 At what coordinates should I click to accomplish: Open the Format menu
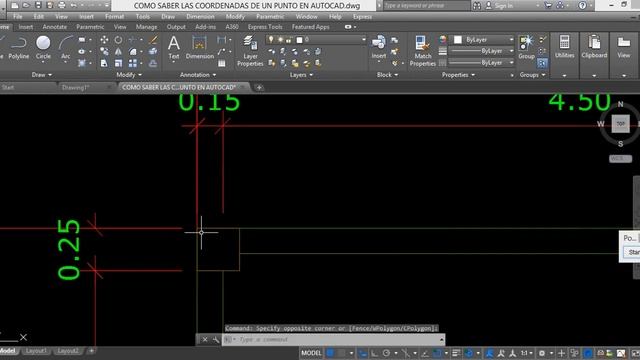pos(114,17)
